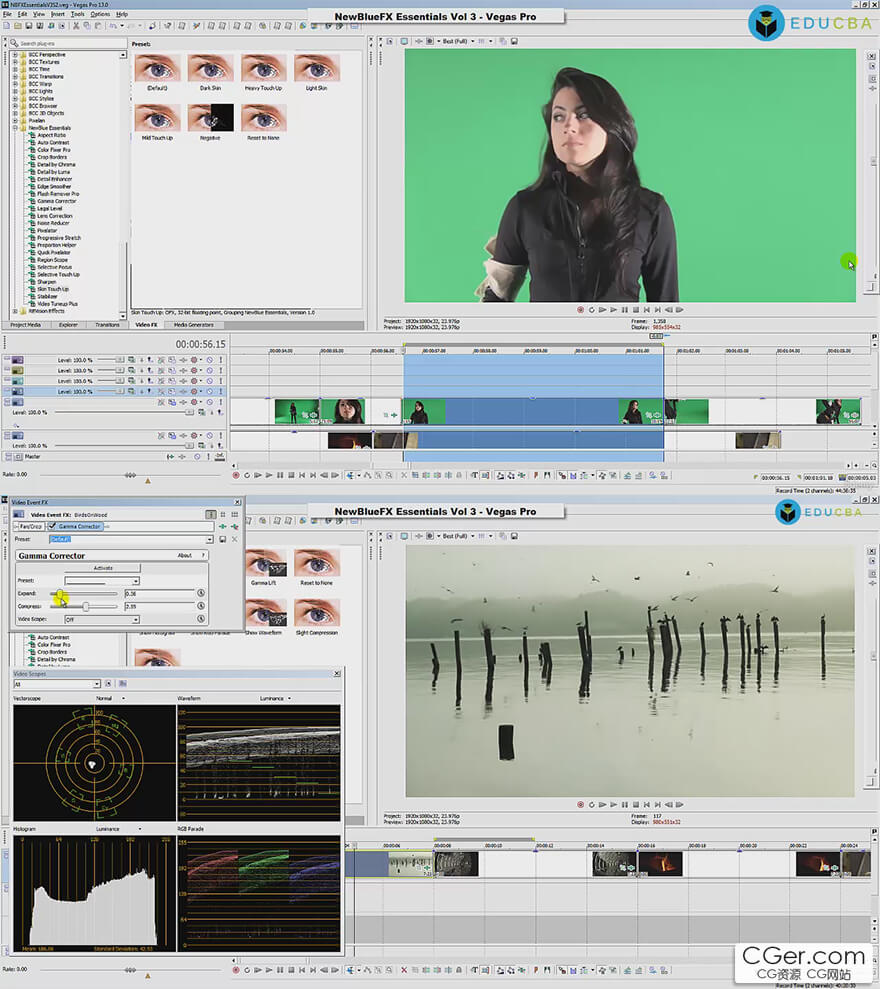Click the ? help button beside About
Image resolution: width=880 pixels, height=989 pixels.
[x=203, y=556]
